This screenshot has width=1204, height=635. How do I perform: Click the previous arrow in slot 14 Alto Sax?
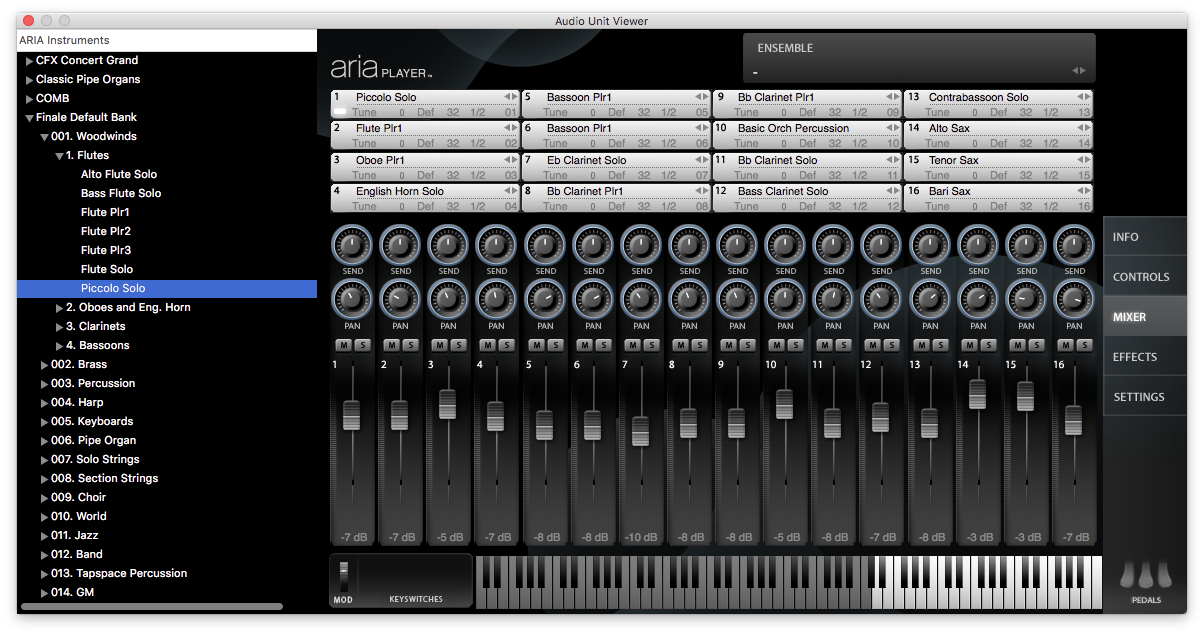pyautogui.click(x=1079, y=128)
